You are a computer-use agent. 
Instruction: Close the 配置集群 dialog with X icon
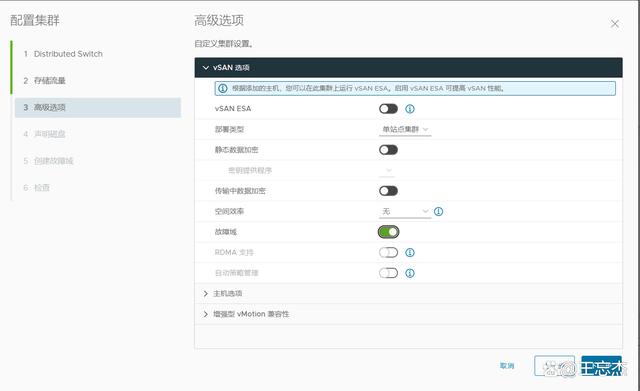point(615,24)
